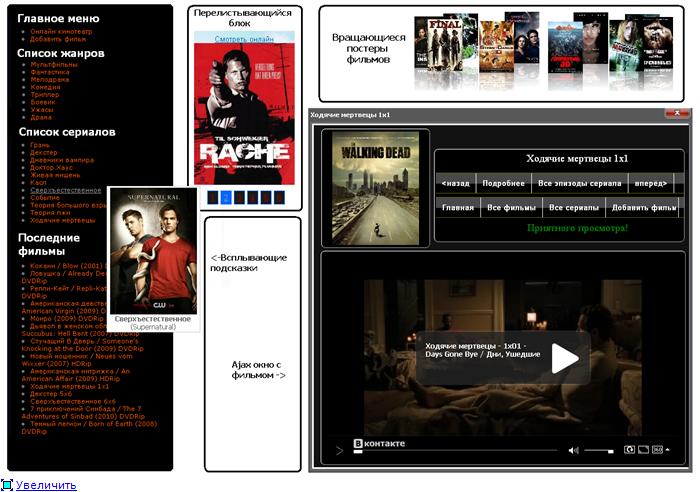This screenshot has width=700, height=492.
Task: Open Американская интрижка / An American Affair link
Action: (76, 375)
